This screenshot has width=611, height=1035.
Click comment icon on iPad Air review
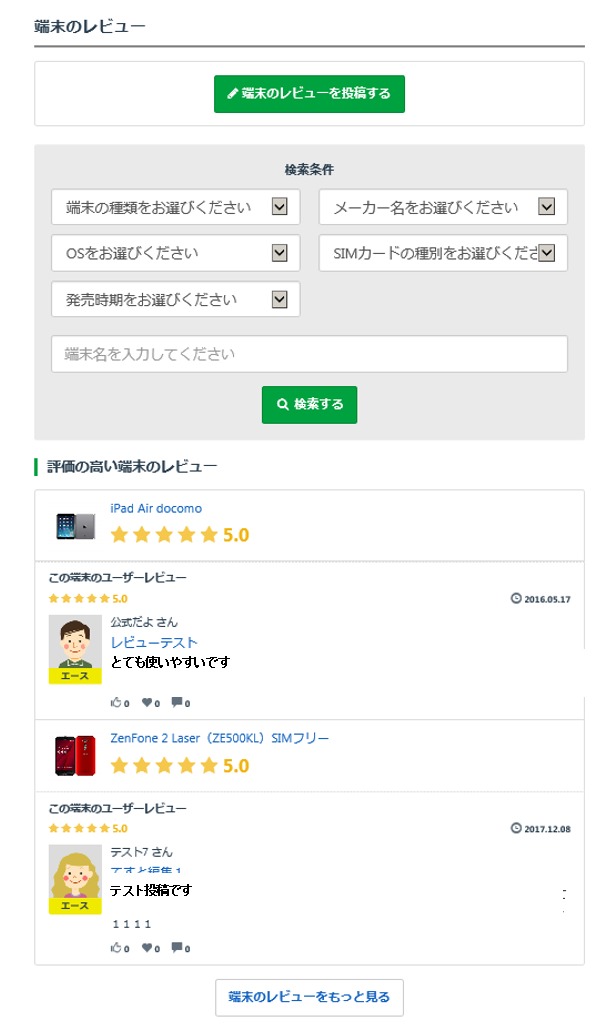click(176, 702)
